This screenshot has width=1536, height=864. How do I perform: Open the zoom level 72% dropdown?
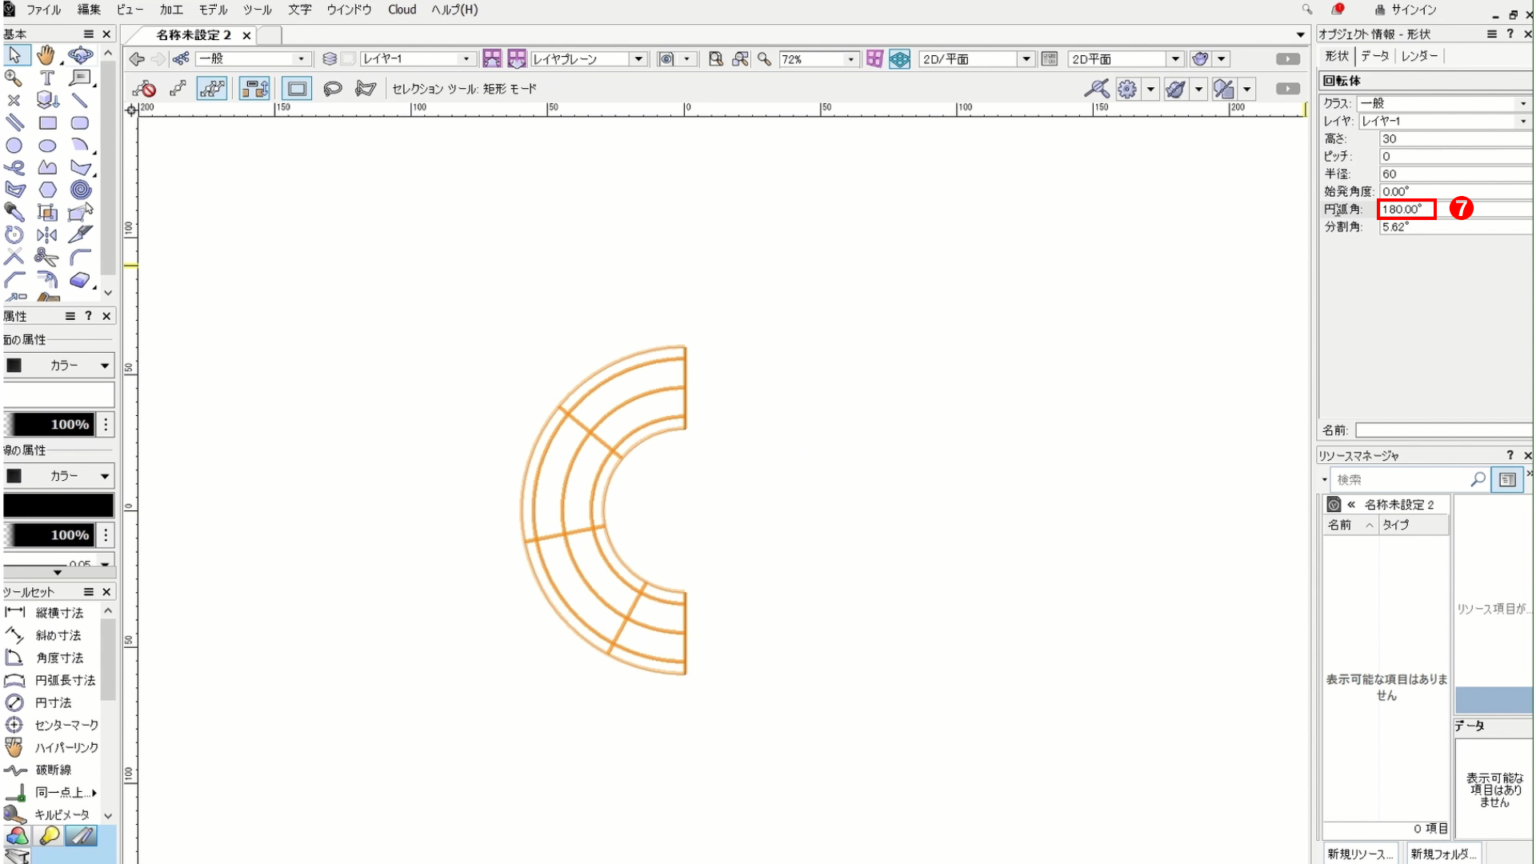pos(820,58)
